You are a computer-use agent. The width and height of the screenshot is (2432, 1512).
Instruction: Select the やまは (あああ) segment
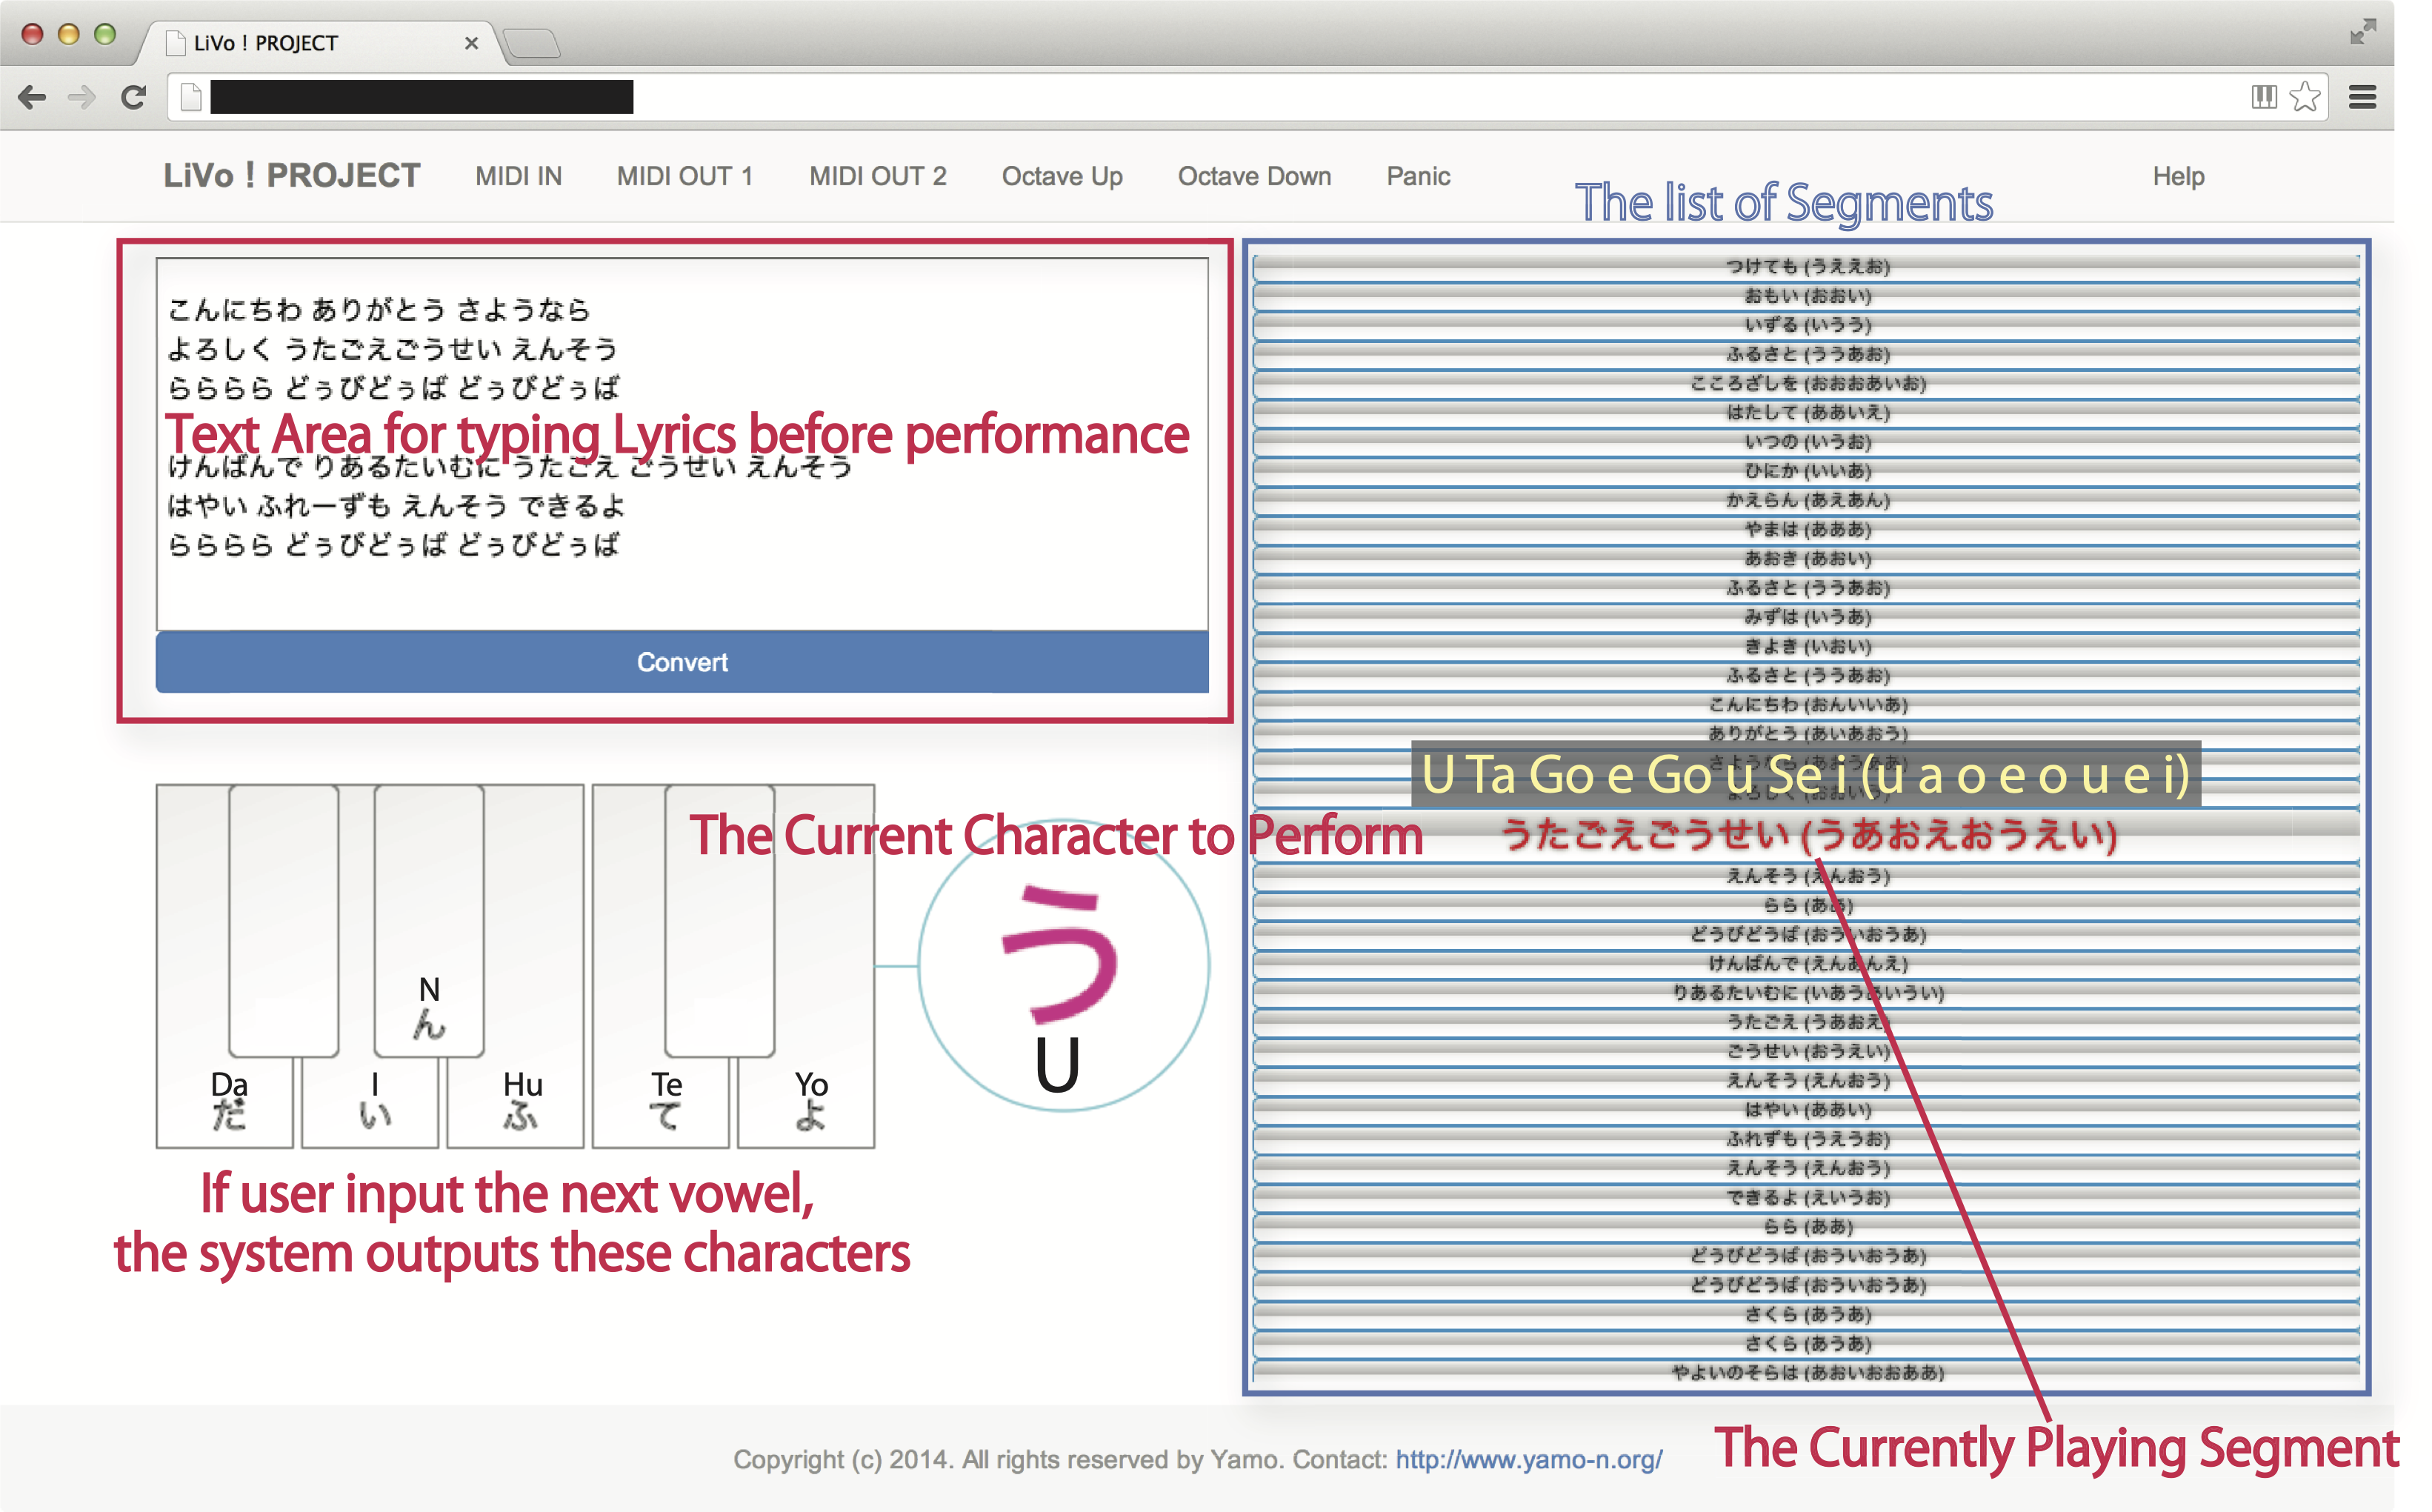click(x=1806, y=529)
